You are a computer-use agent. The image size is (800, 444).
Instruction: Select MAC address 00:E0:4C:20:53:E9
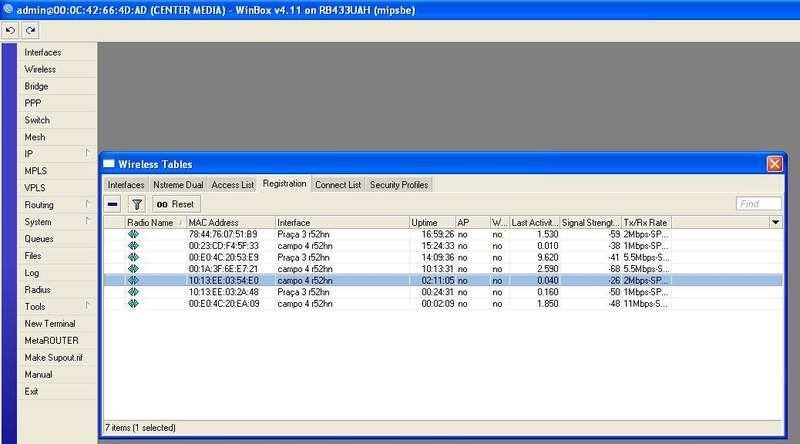pyautogui.click(x=223, y=257)
